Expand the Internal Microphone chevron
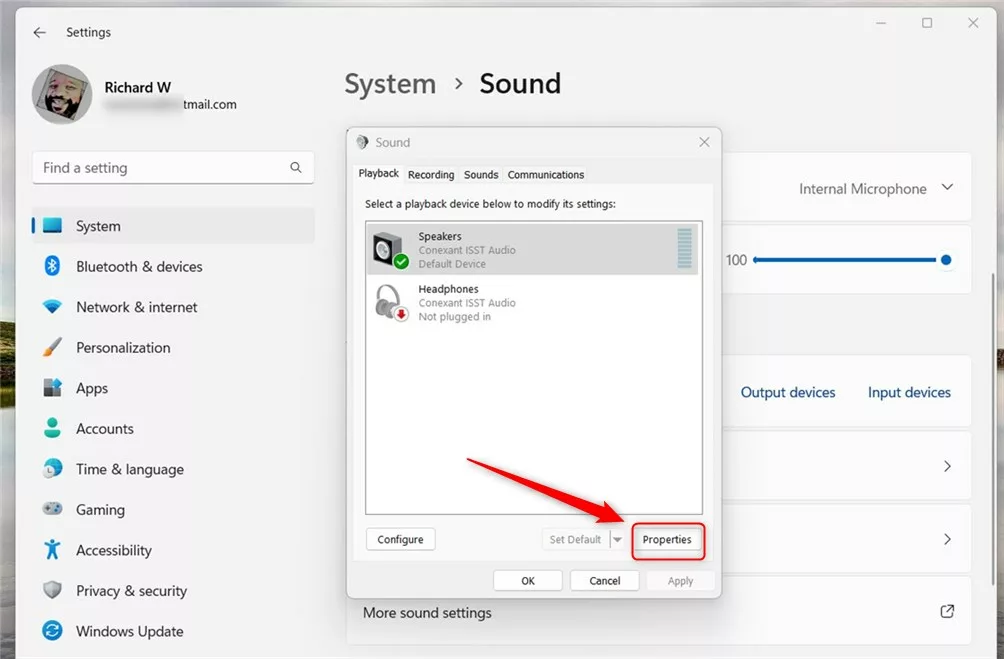Image resolution: width=1004 pixels, height=659 pixels. (947, 188)
